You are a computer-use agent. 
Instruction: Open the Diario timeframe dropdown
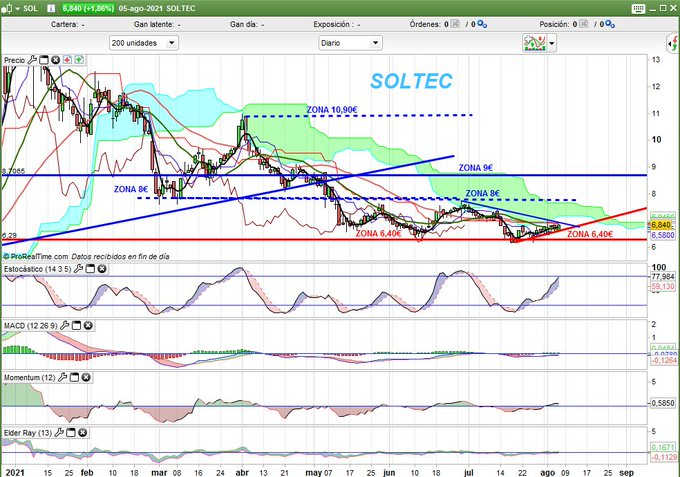[x=350, y=43]
